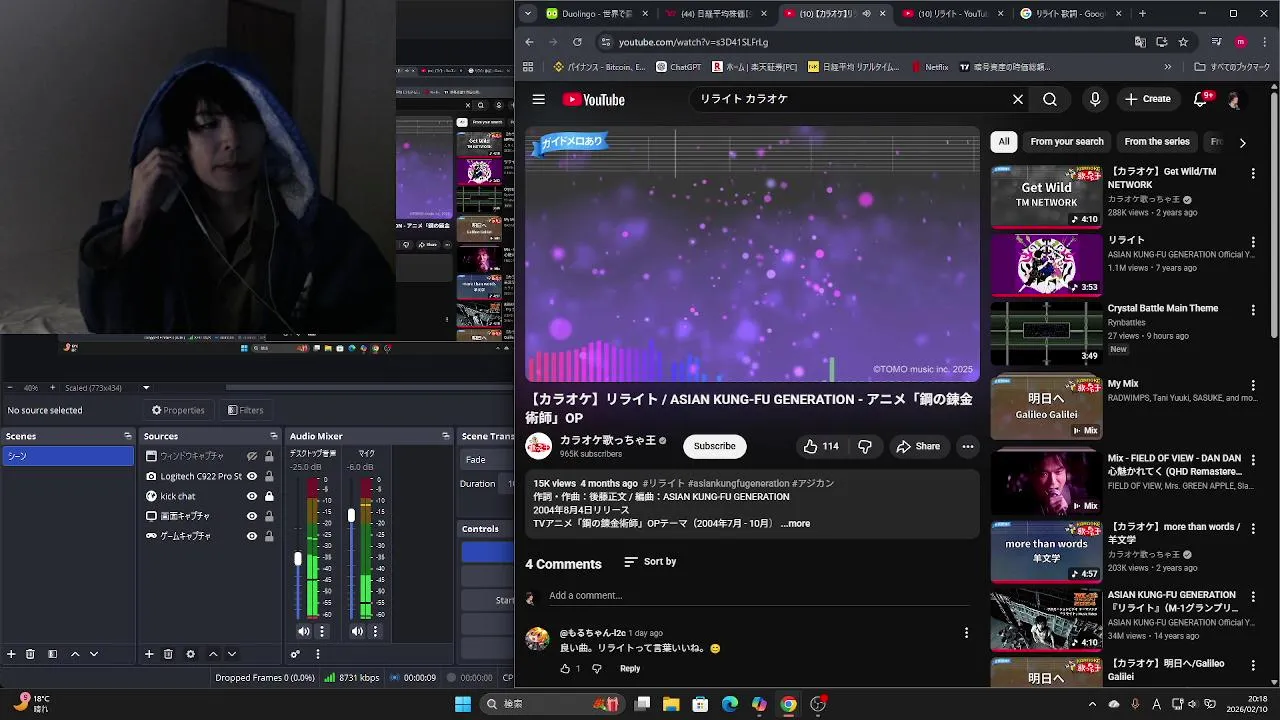The height and width of the screenshot is (720, 1280).
Task: Open Chrome media control icon
Action: [1216, 42]
